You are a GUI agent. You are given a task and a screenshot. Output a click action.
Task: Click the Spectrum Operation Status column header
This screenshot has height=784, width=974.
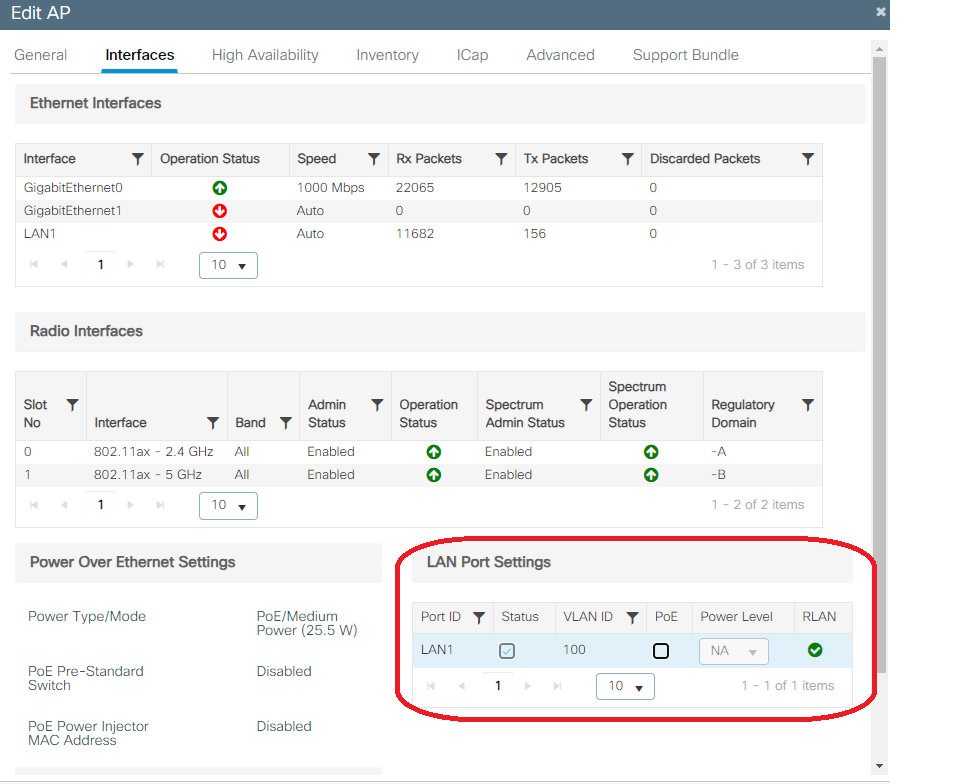(637, 405)
